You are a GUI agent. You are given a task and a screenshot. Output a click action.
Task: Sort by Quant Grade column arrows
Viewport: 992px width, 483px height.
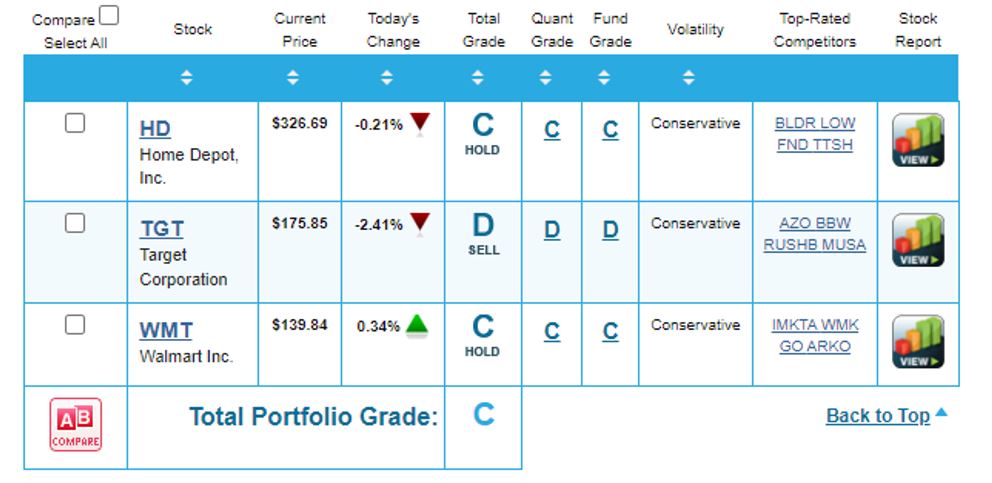click(545, 78)
